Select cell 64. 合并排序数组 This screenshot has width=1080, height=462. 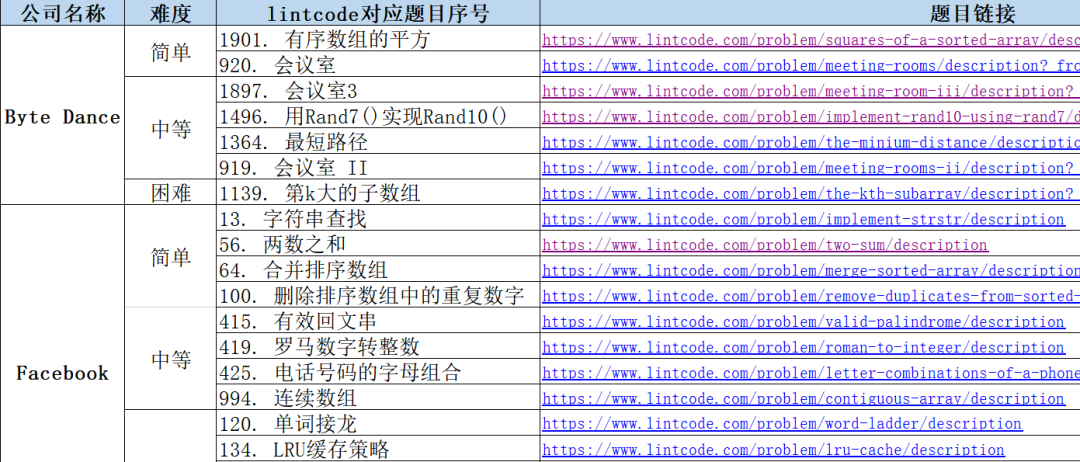click(378, 270)
